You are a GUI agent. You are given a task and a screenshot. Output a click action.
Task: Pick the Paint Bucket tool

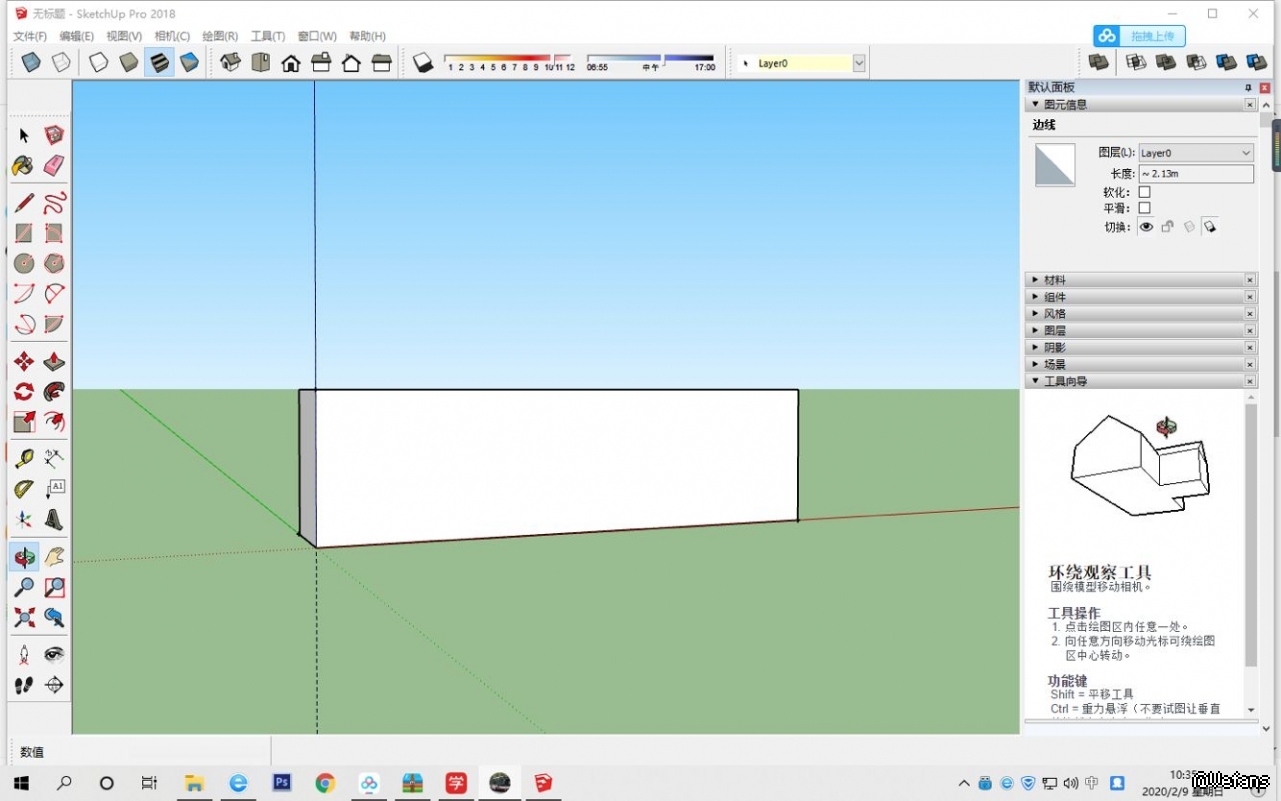point(24,165)
